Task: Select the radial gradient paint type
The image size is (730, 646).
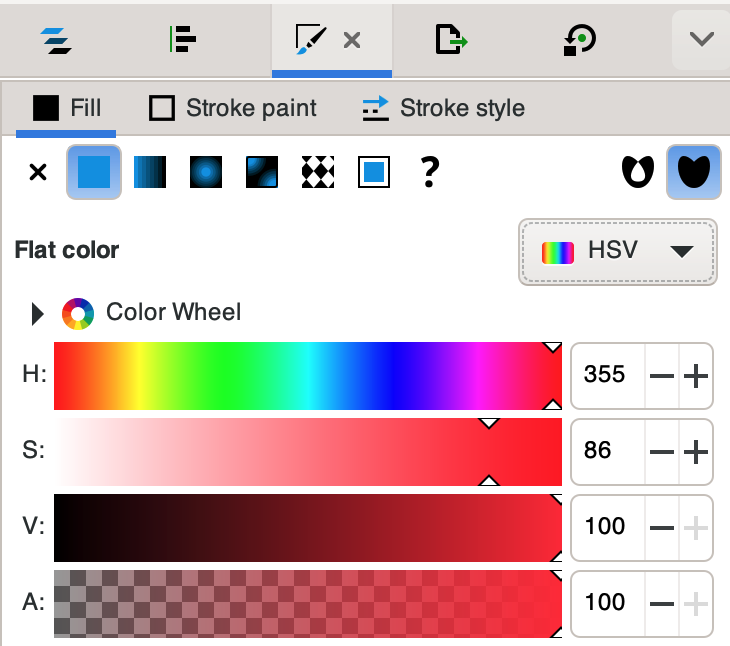Action: [205, 173]
